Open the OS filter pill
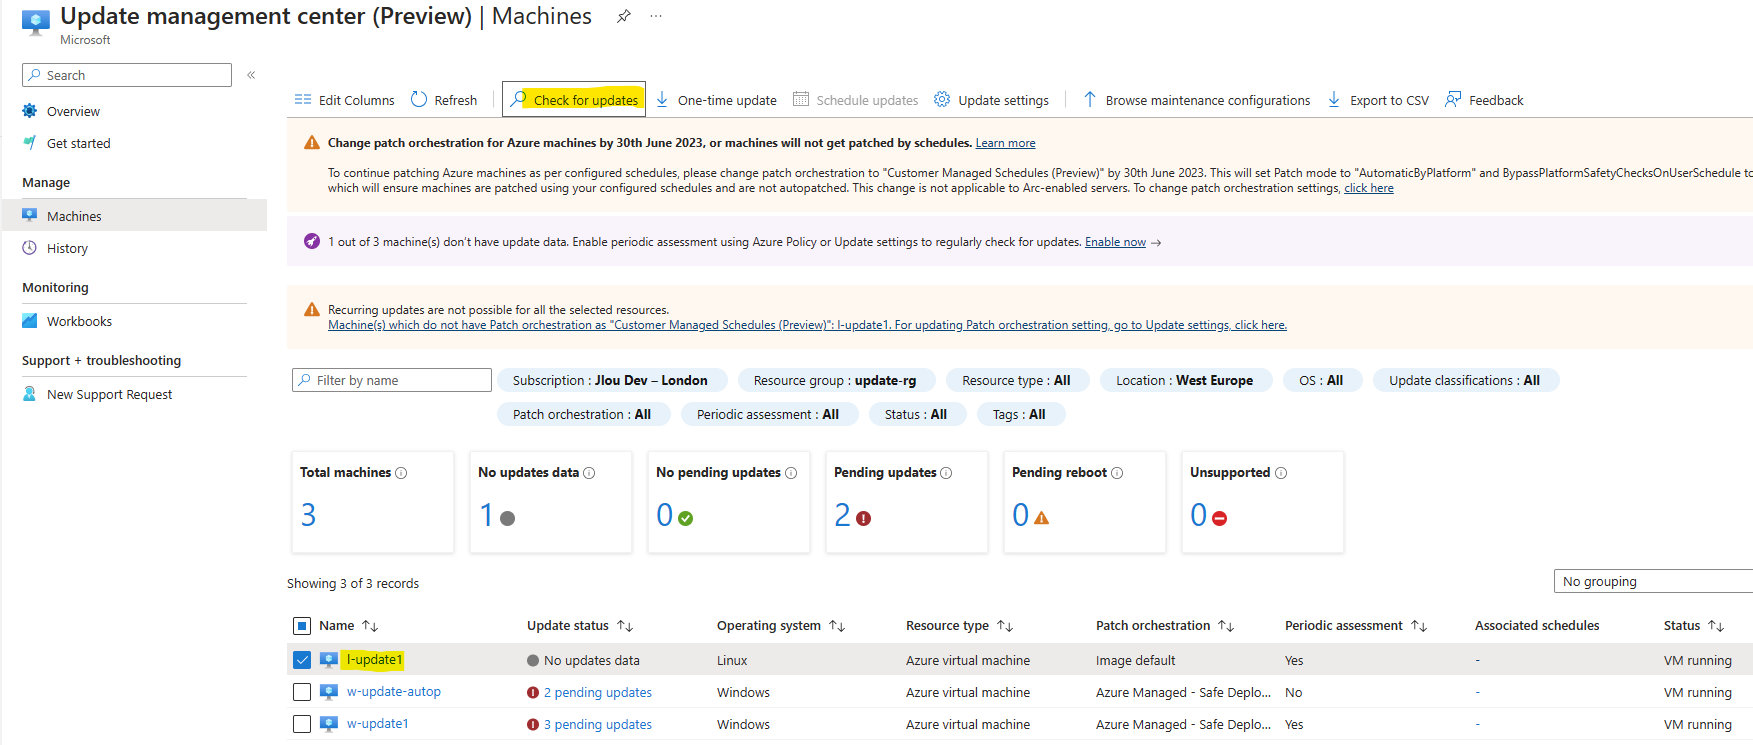This screenshot has width=1753, height=745. (x=1321, y=380)
